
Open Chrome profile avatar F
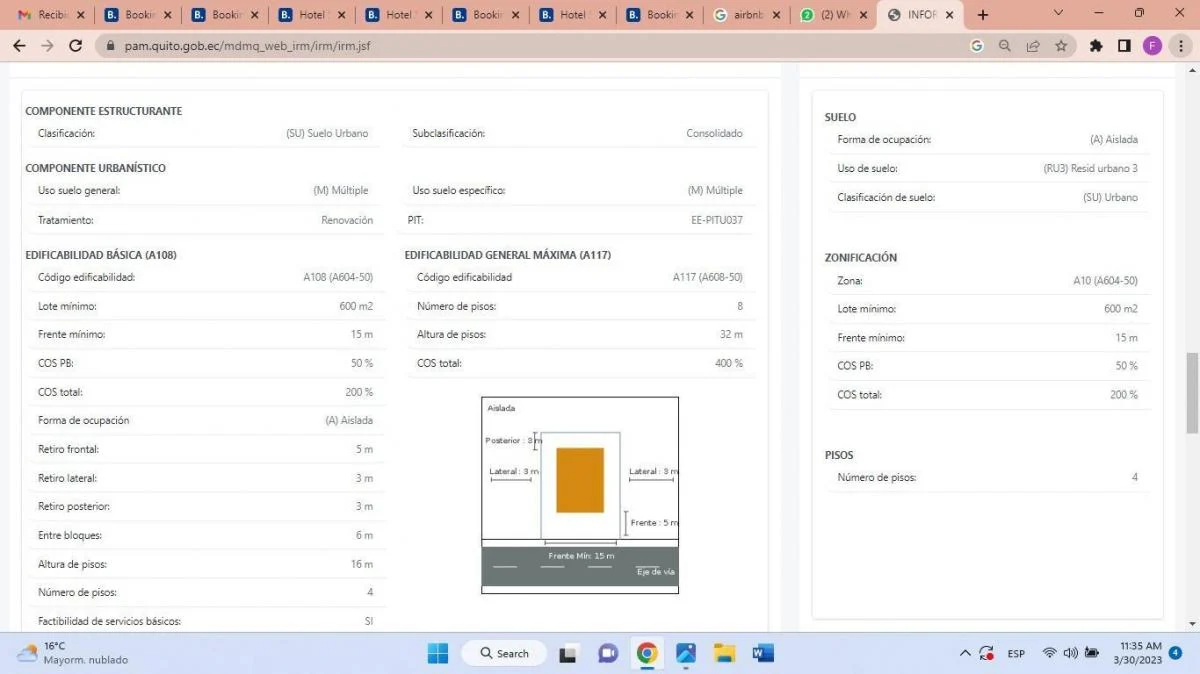[1152, 46]
